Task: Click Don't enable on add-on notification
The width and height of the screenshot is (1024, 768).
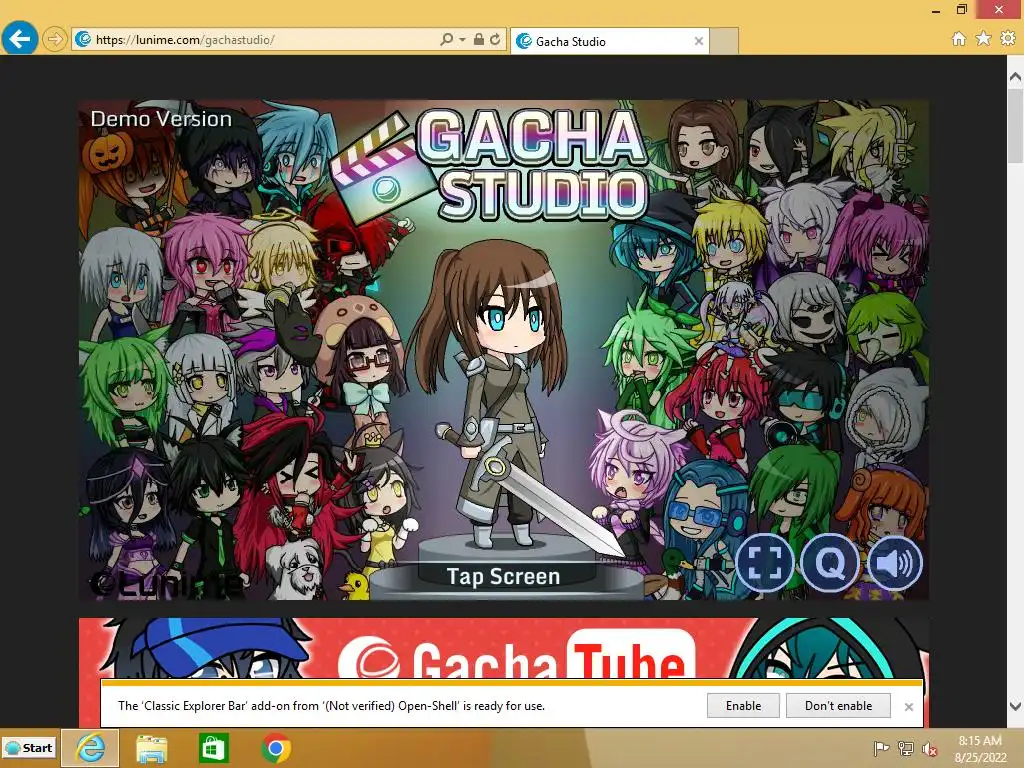Action: click(x=839, y=706)
